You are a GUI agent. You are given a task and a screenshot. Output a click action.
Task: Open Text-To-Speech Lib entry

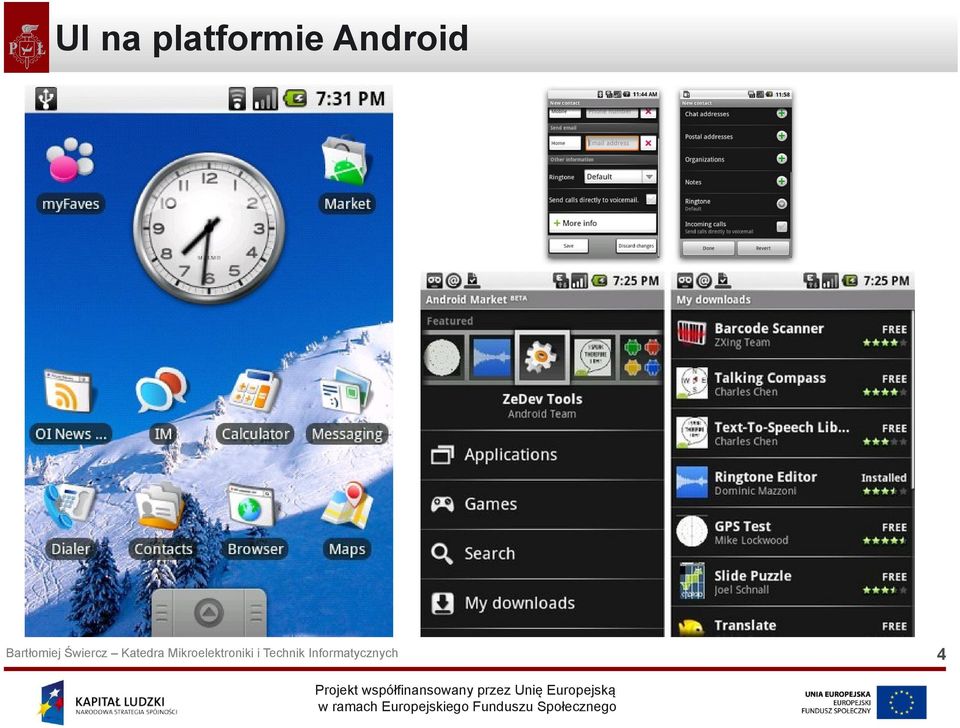[792, 434]
